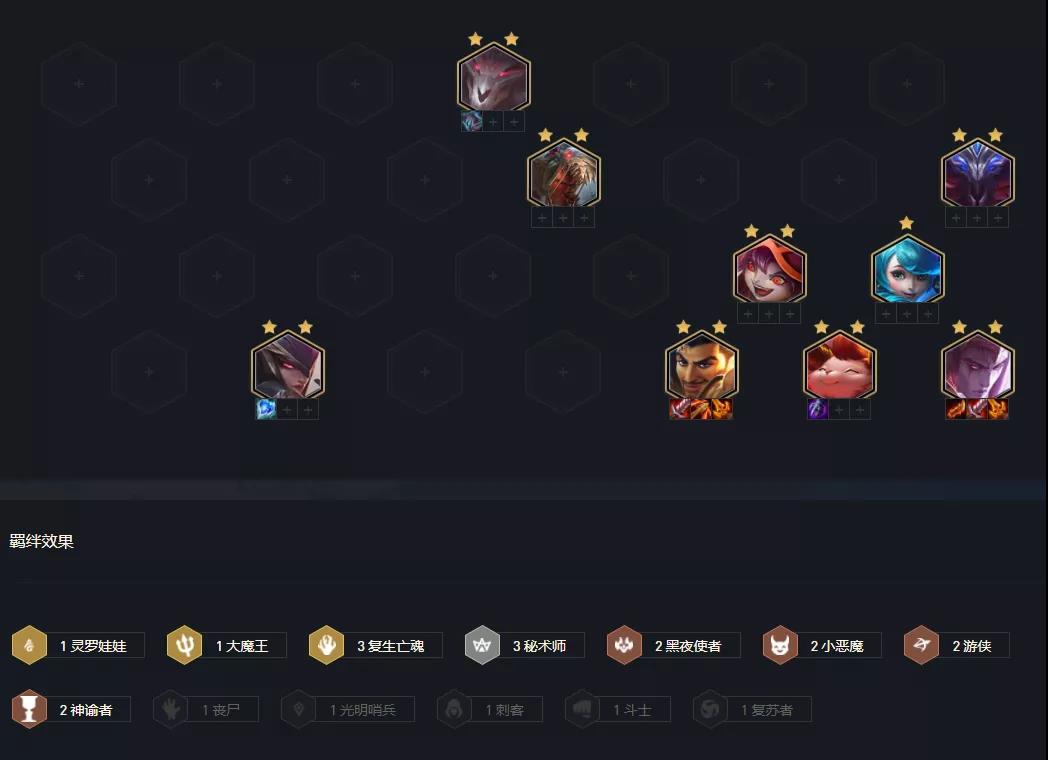Select the 2 黑夜使者 trait label
Image resolution: width=1048 pixels, height=760 pixels.
tap(687, 646)
